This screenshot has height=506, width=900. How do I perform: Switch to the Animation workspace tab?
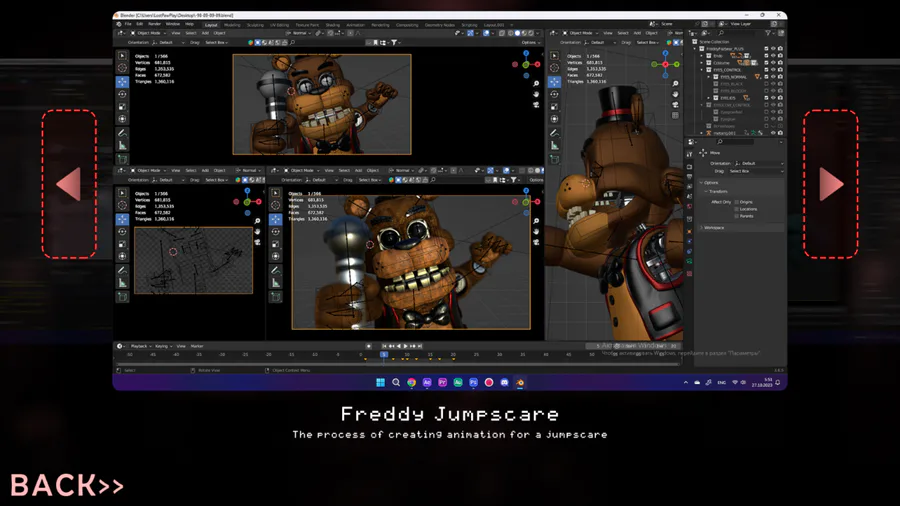tap(355, 25)
